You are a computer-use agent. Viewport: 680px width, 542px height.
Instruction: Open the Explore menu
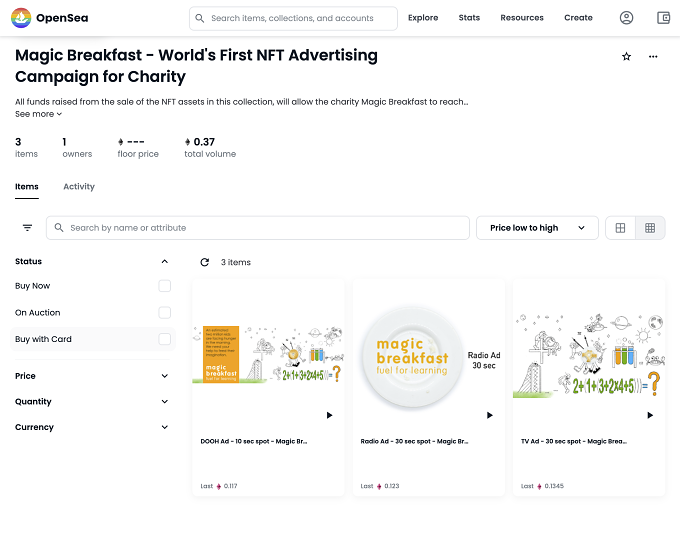[x=423, y=18]
